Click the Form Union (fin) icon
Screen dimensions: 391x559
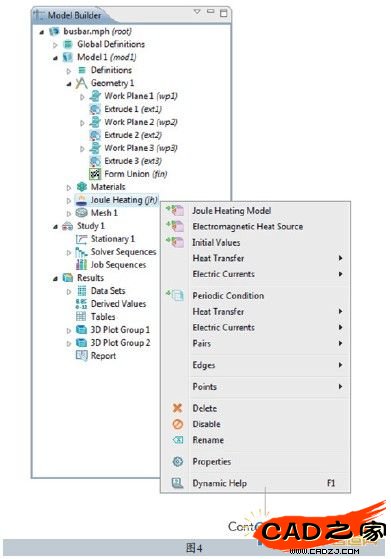95,174
